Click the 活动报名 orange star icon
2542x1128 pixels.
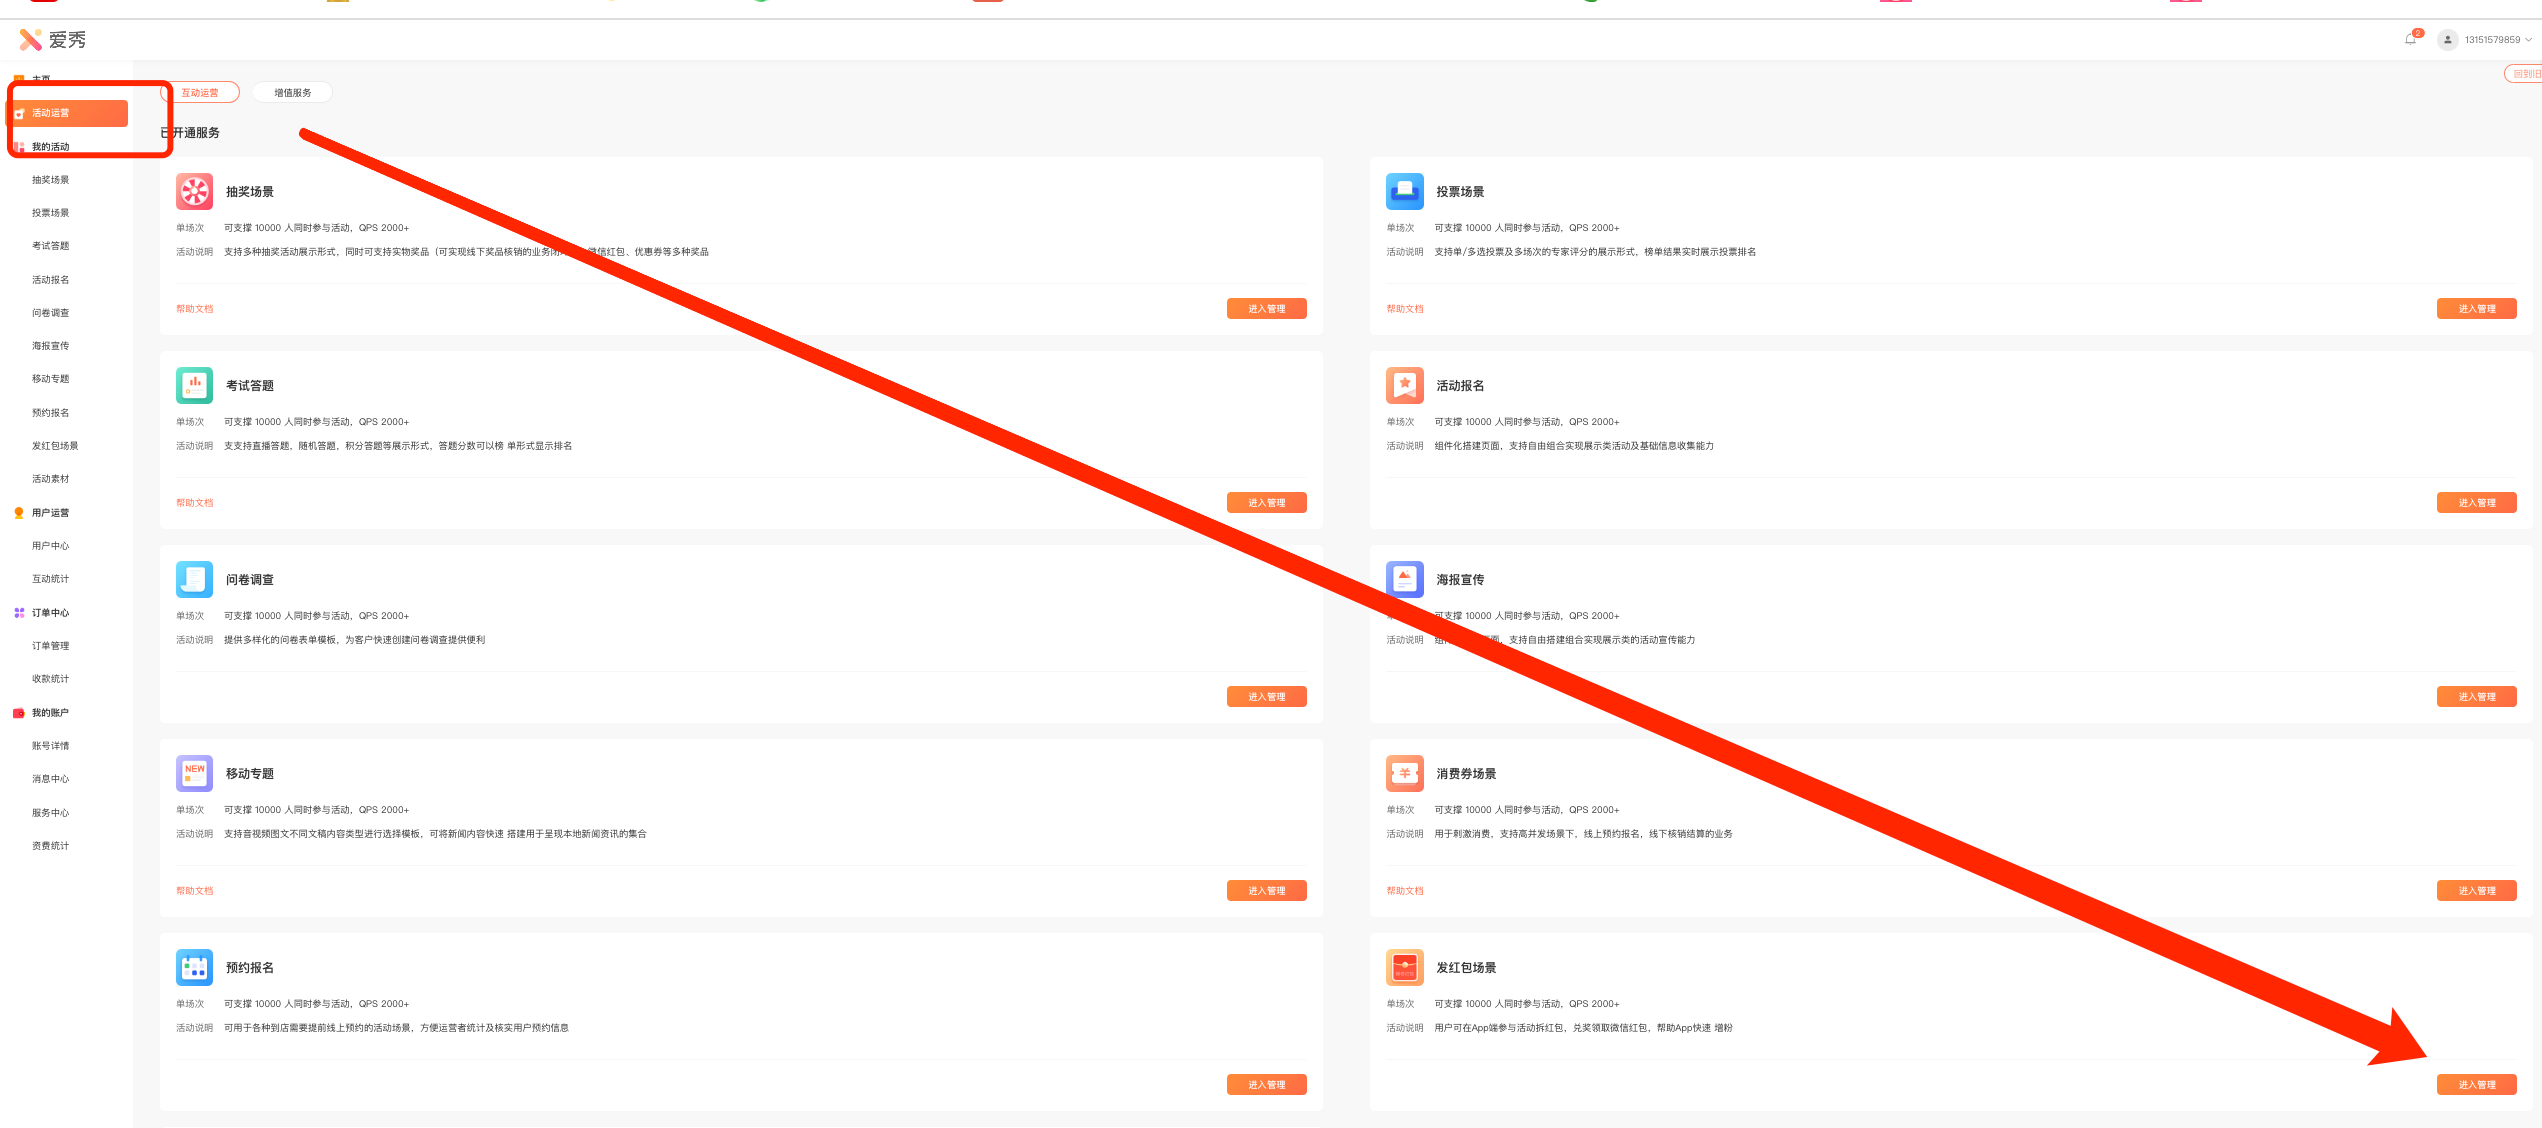click(1404, 385)
